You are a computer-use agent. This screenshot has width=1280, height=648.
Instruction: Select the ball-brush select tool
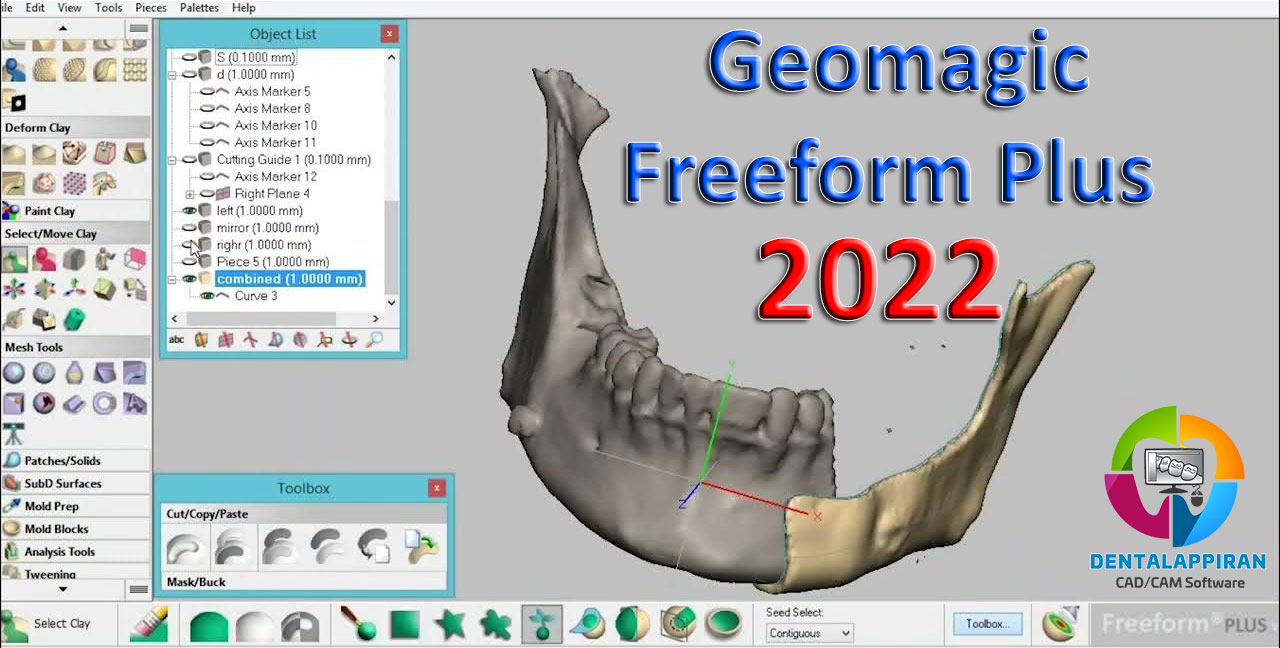pos(358,625)
